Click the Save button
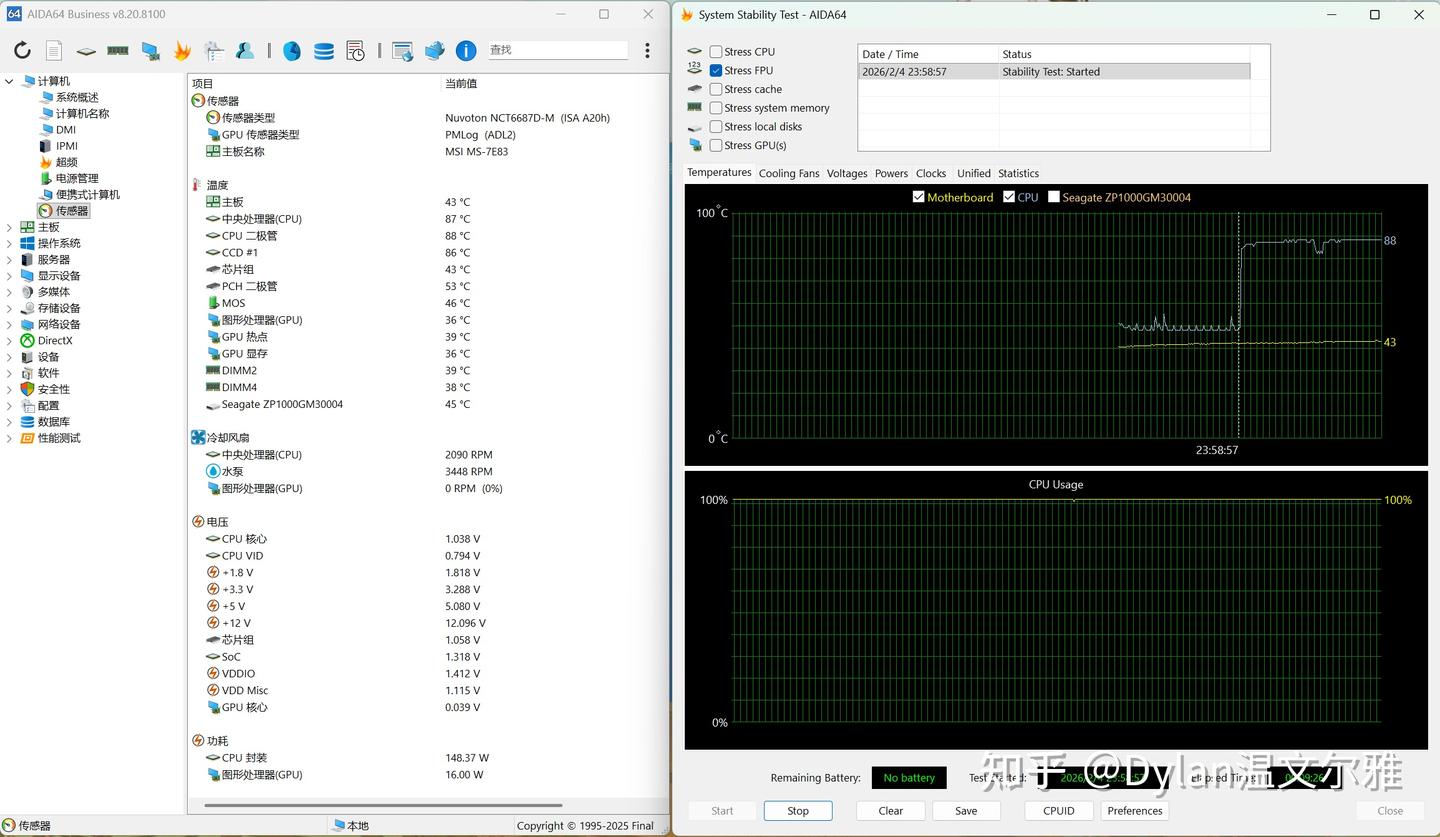This screenshot has height=837, width=1440. pyautogui.click(x=966, y=811)
